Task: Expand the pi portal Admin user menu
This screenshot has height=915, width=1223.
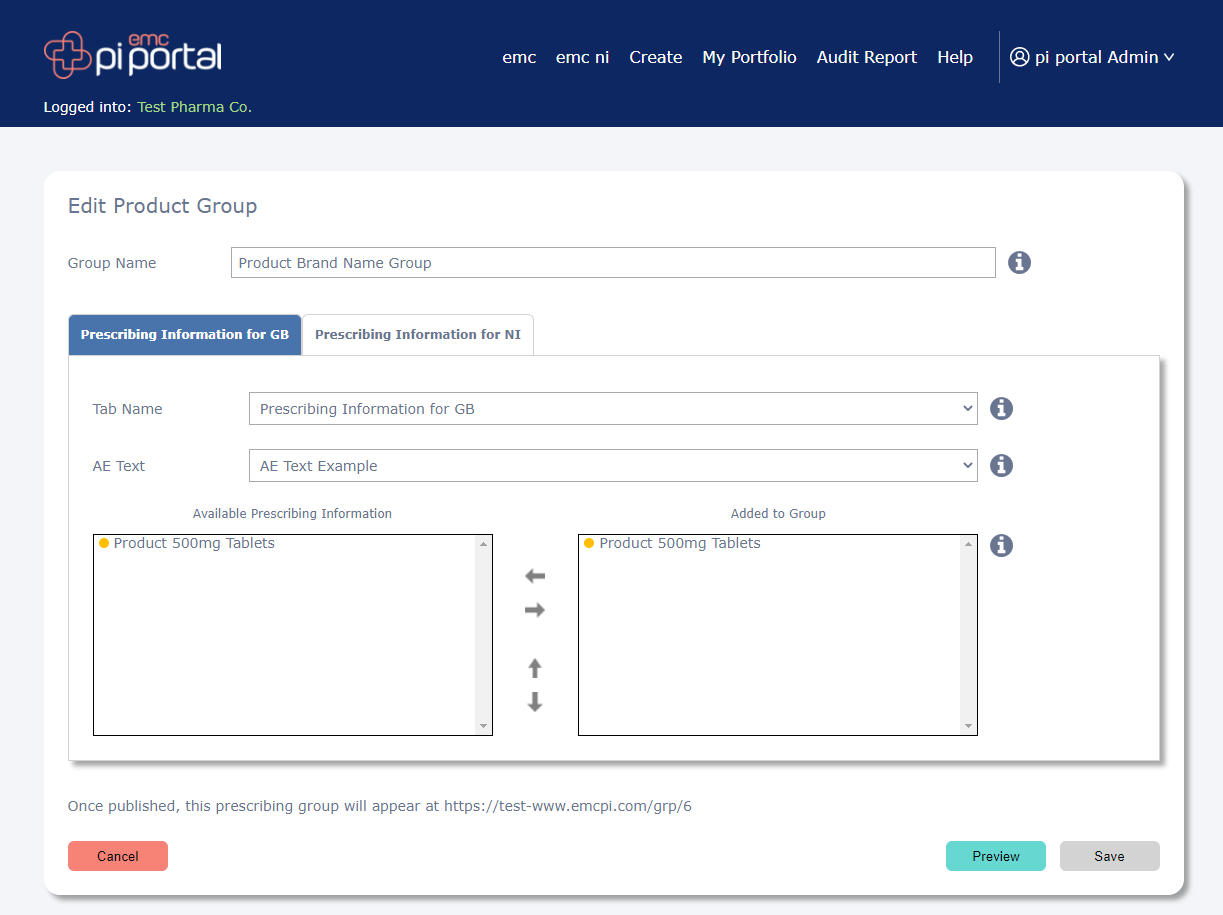Action: click(x=1092, y=57)
